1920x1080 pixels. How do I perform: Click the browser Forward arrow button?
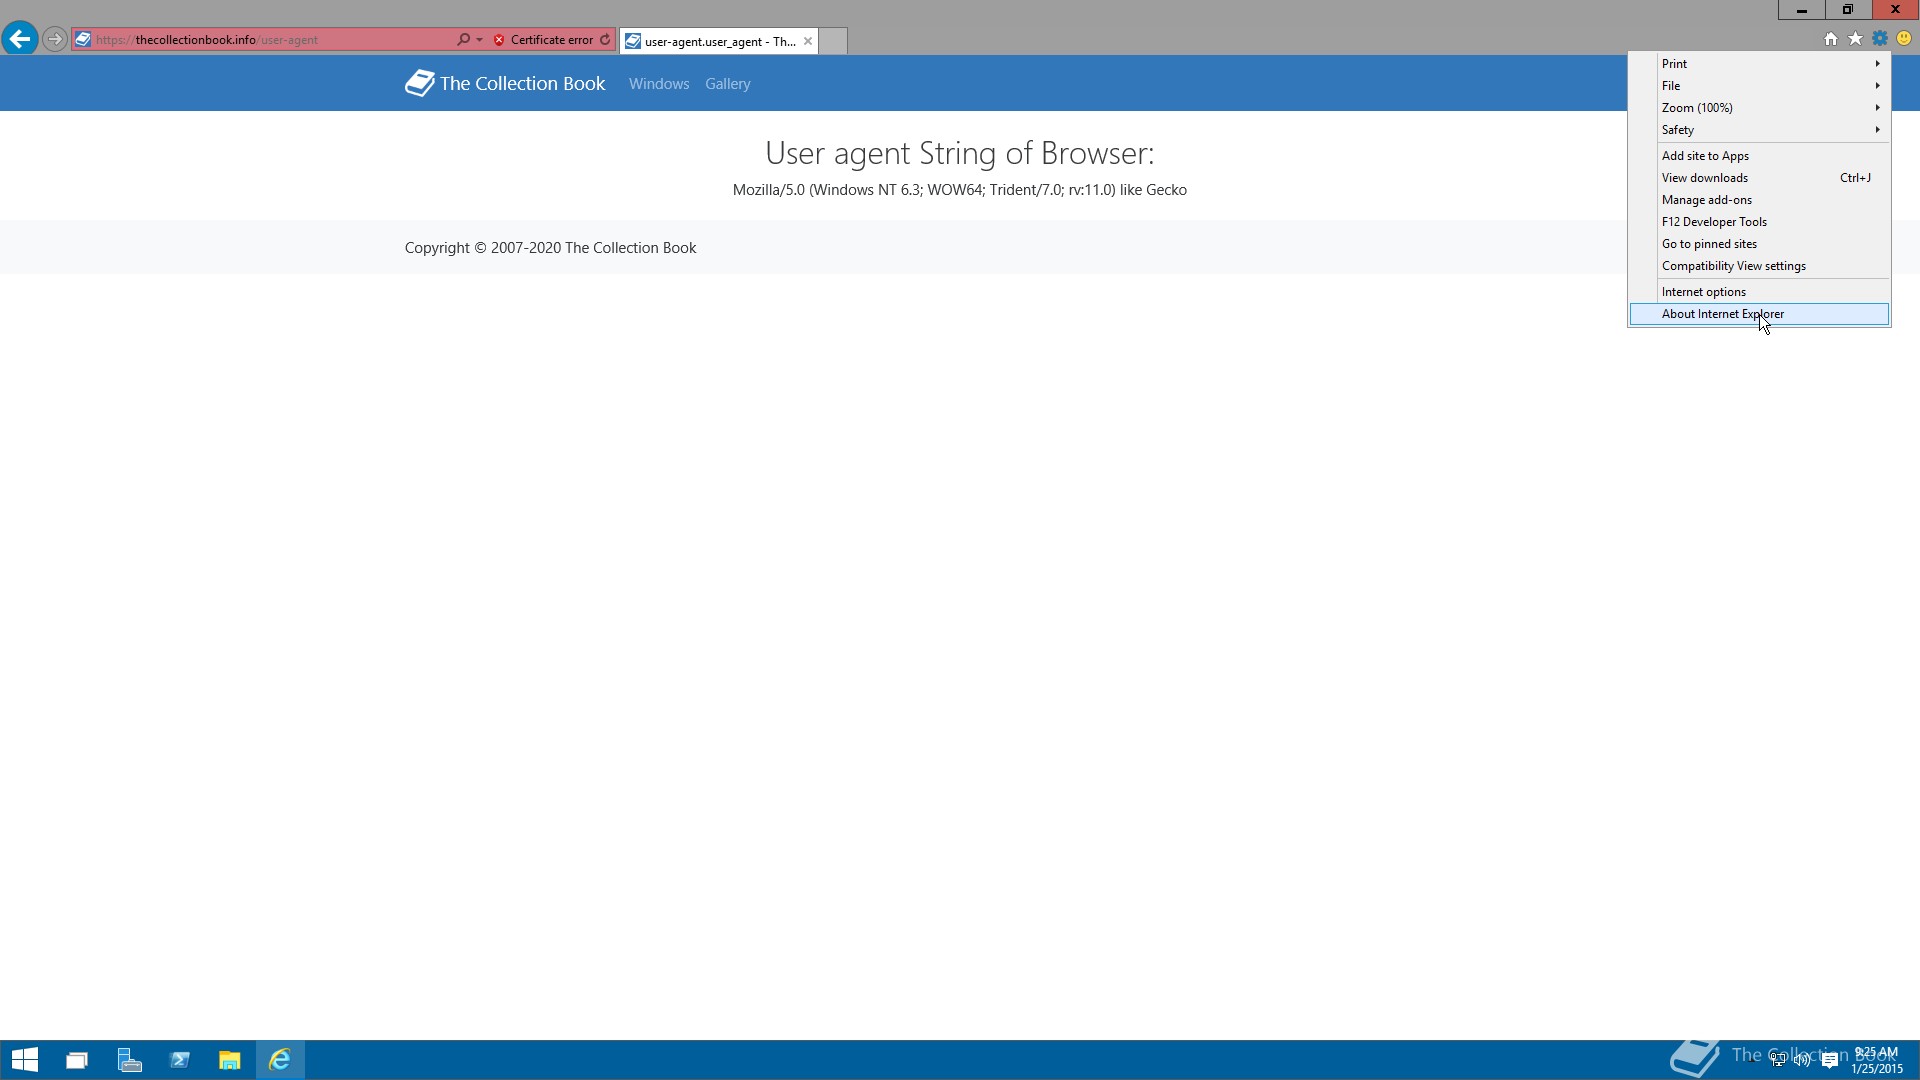(x=55, y=40)
